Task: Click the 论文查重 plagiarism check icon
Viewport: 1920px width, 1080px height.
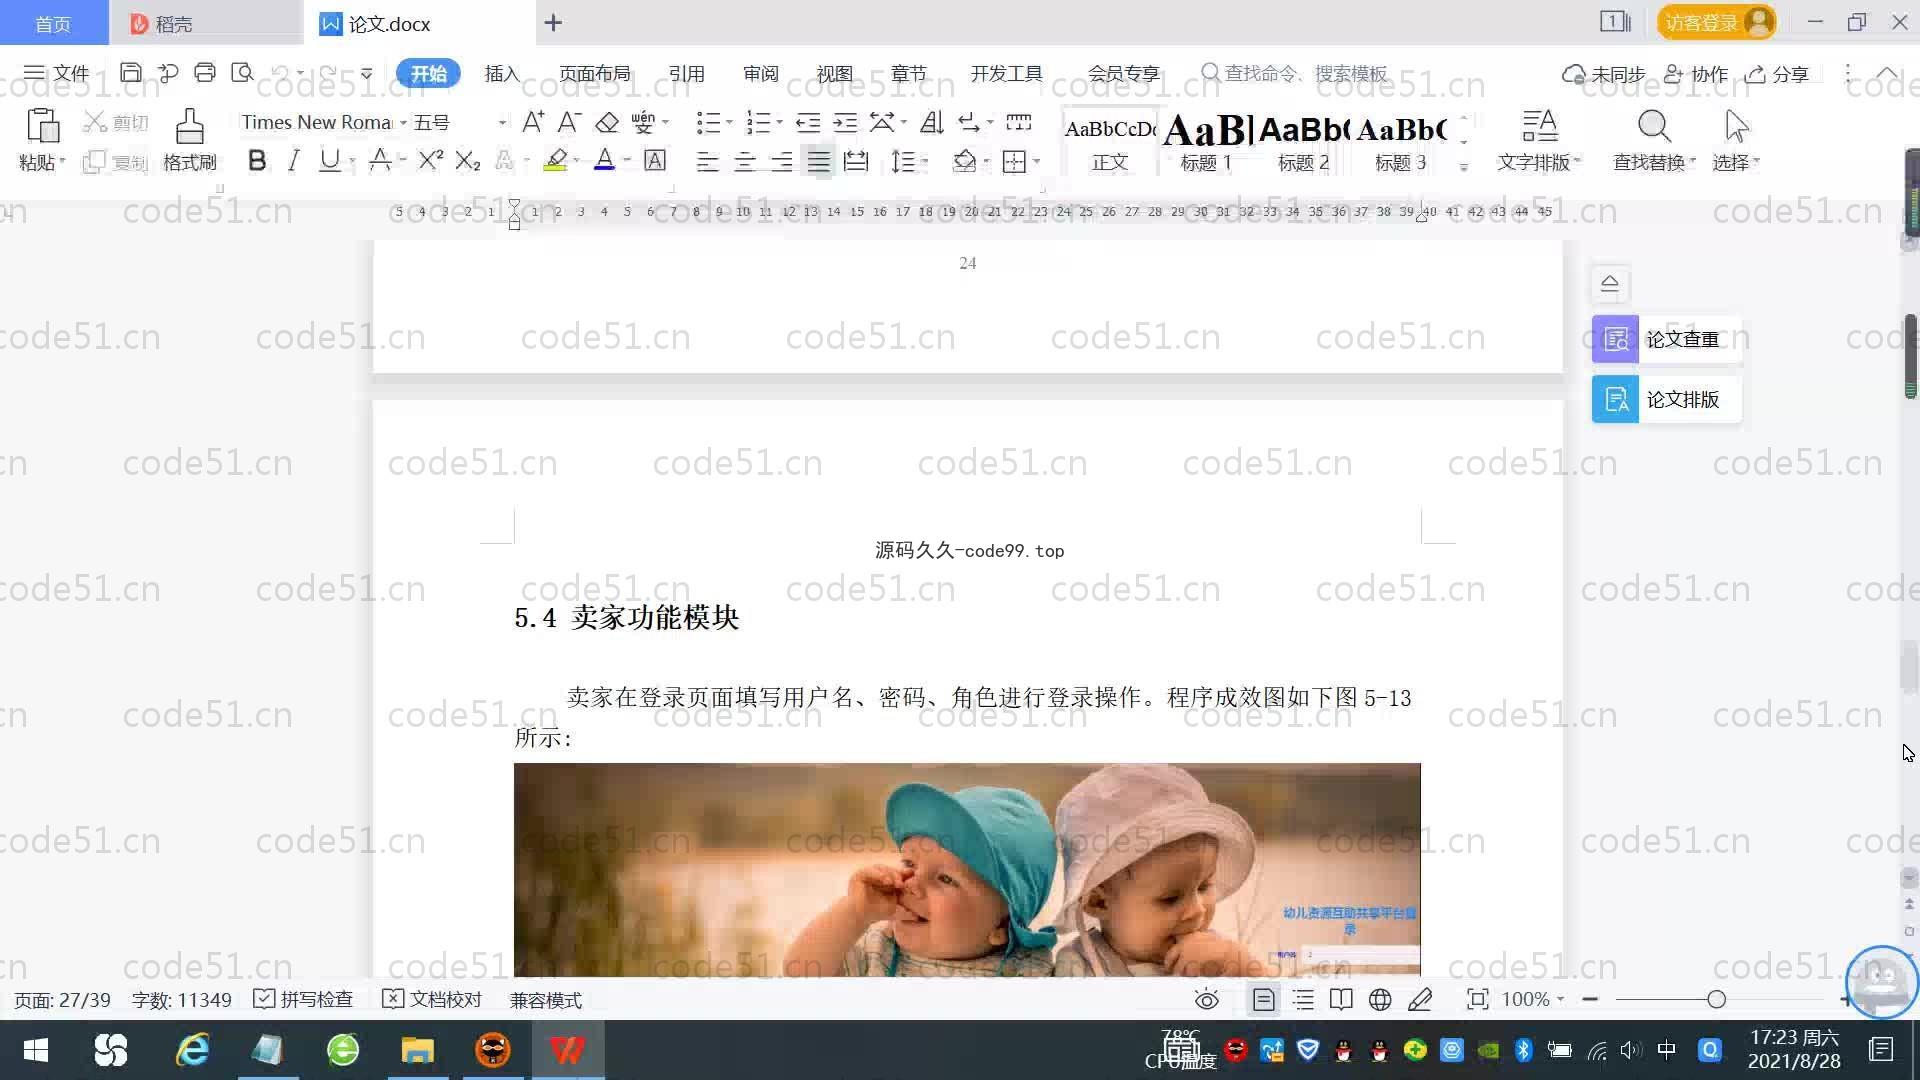Action: click(x=1615, y=339)
